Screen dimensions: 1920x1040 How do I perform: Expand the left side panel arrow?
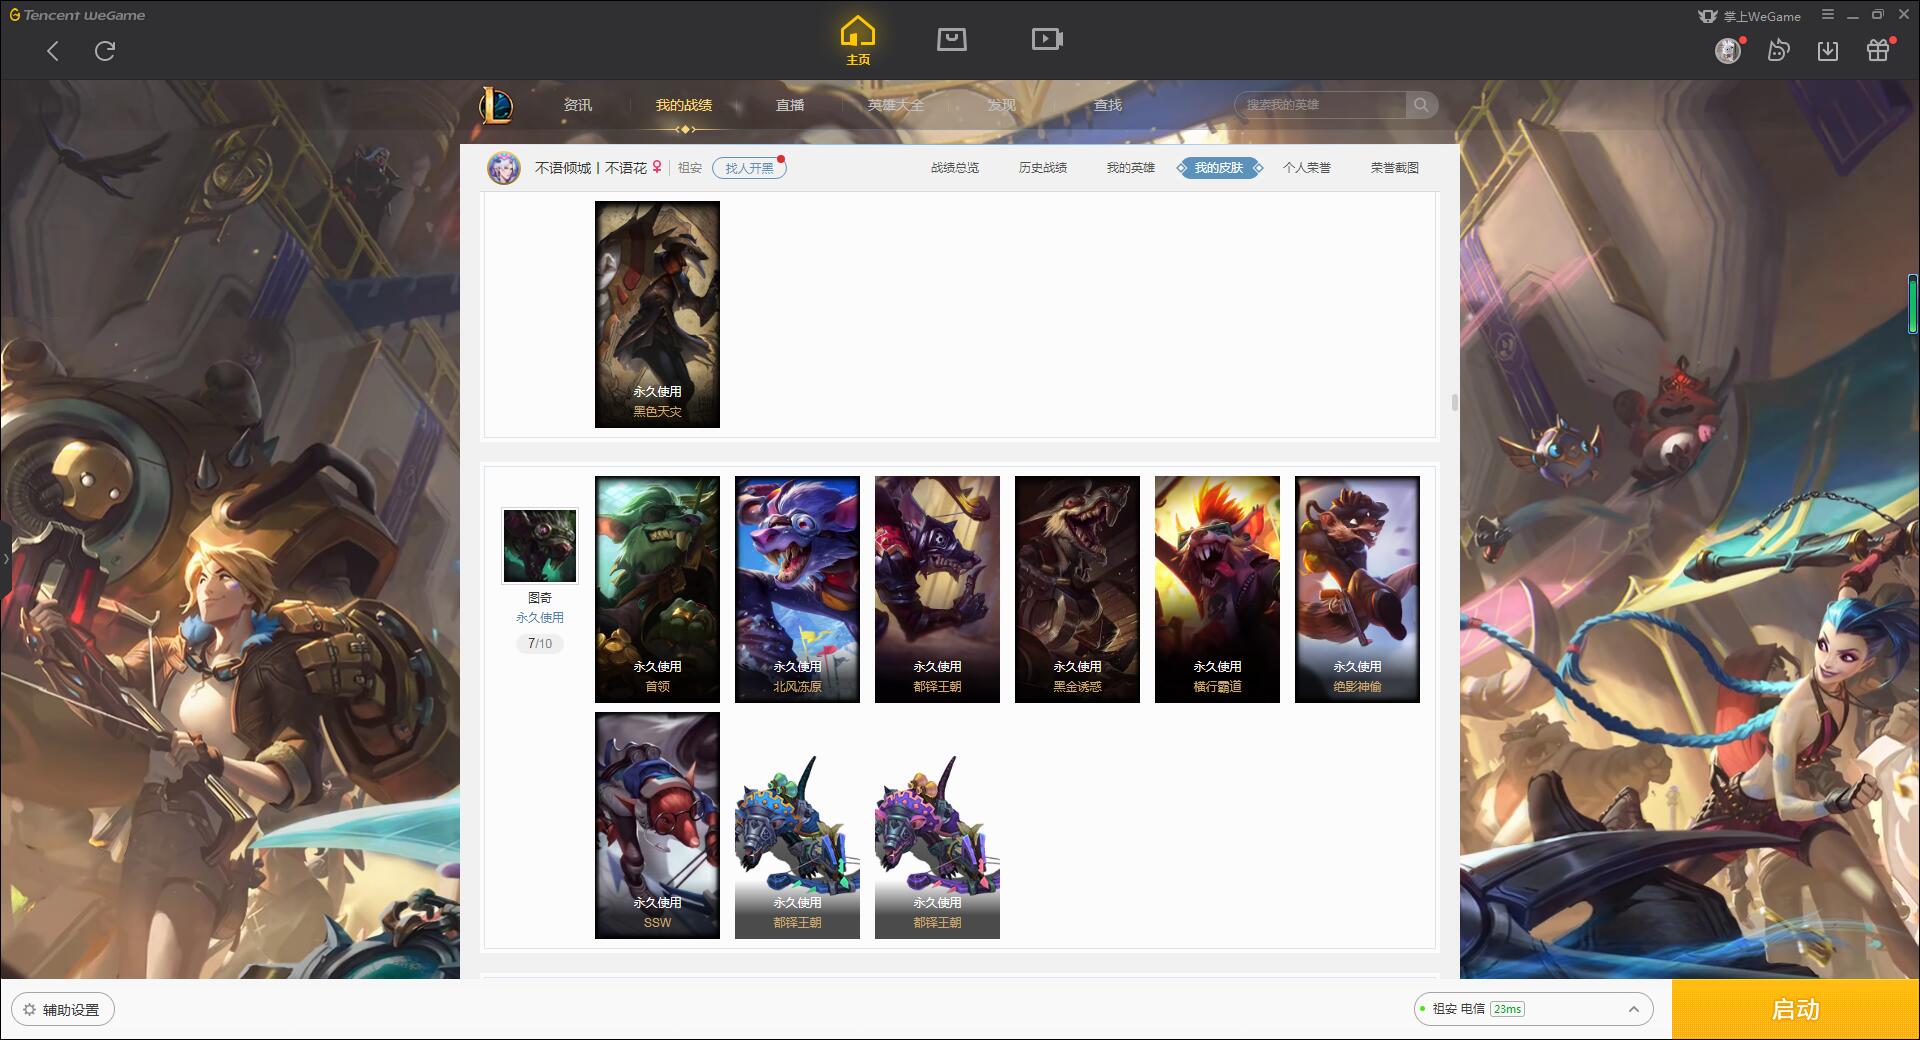point(5,558)
